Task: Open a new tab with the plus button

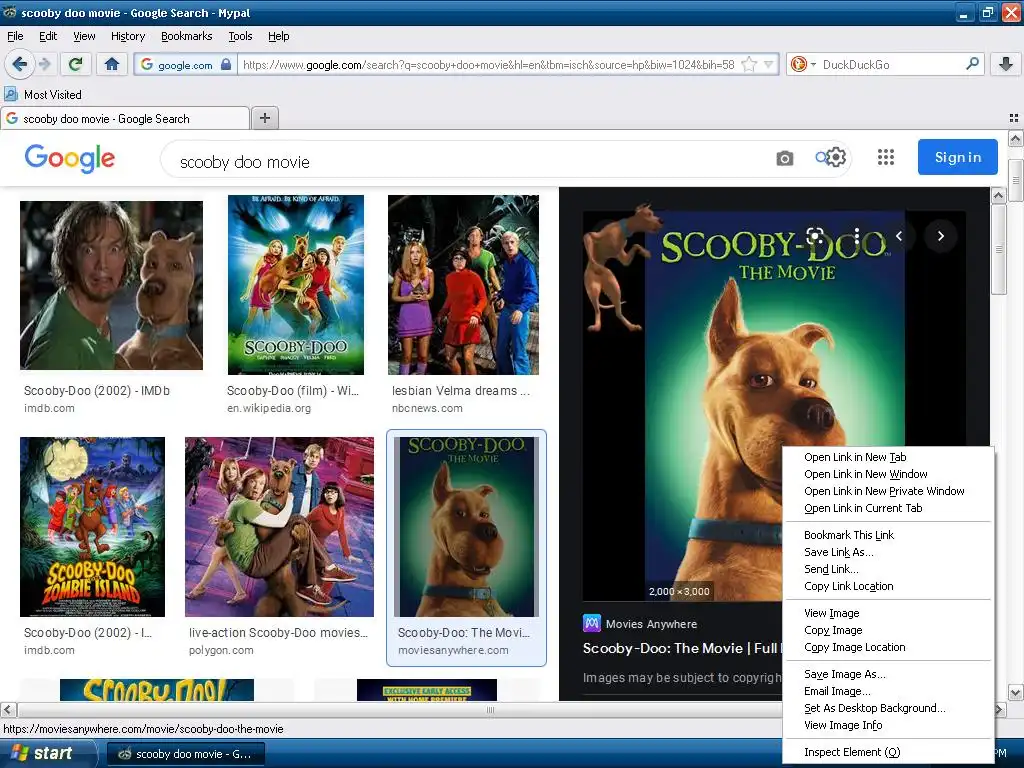Action: [x=264, y=118]
